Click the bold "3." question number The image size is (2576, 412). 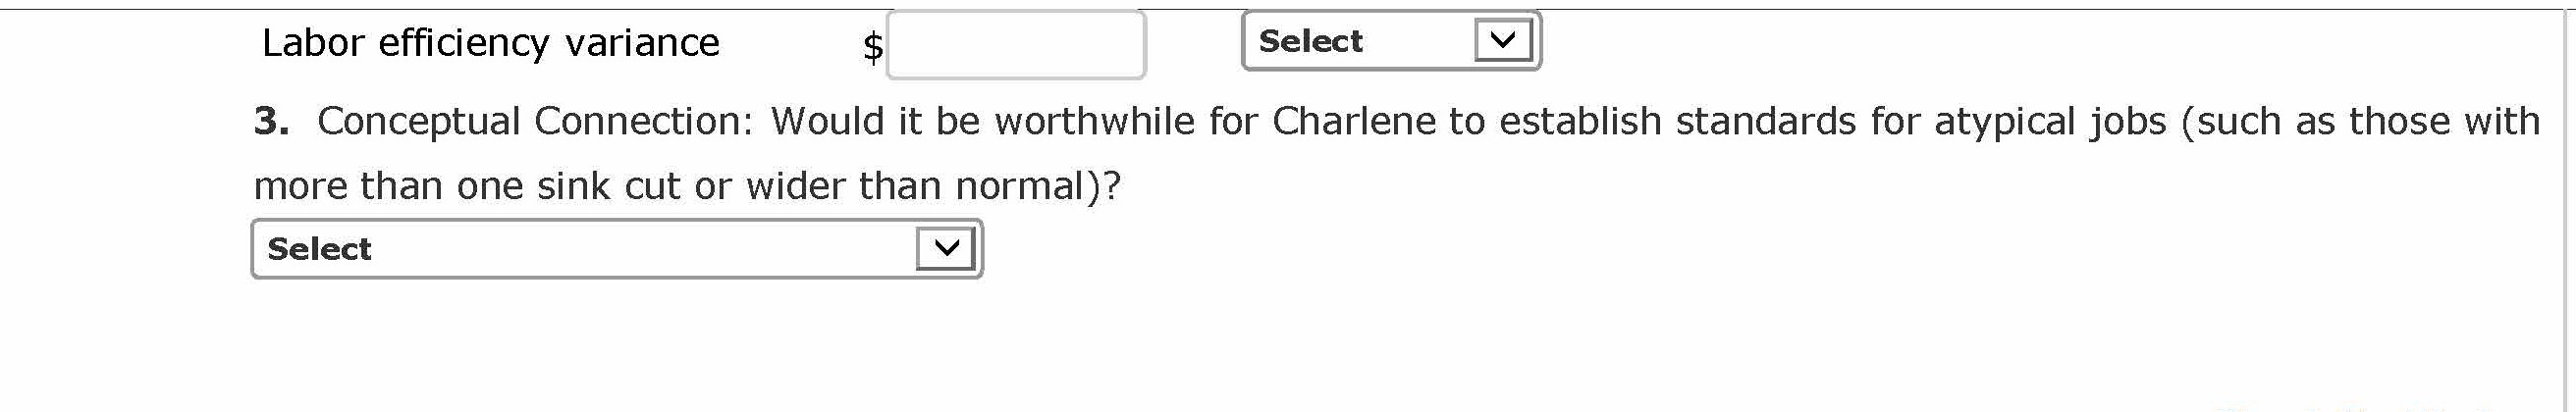click(271, 121)
